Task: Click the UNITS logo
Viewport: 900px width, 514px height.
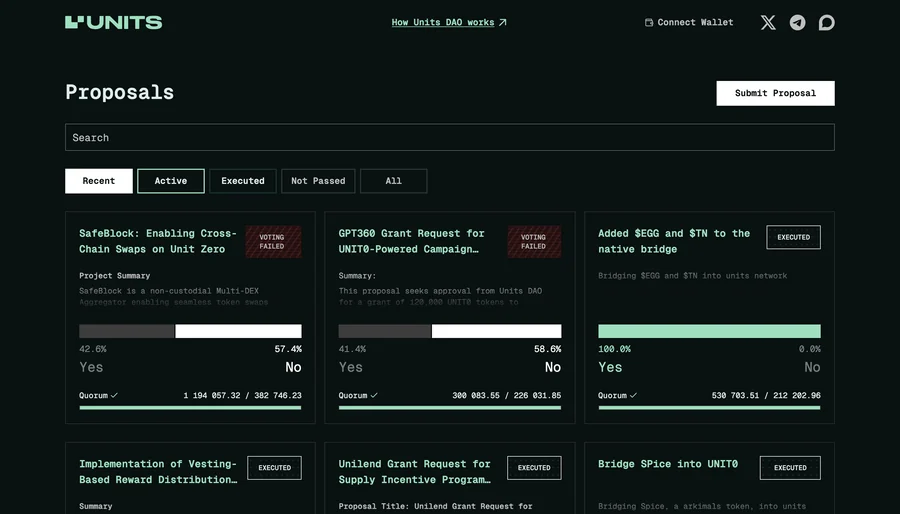Action: 114,22
